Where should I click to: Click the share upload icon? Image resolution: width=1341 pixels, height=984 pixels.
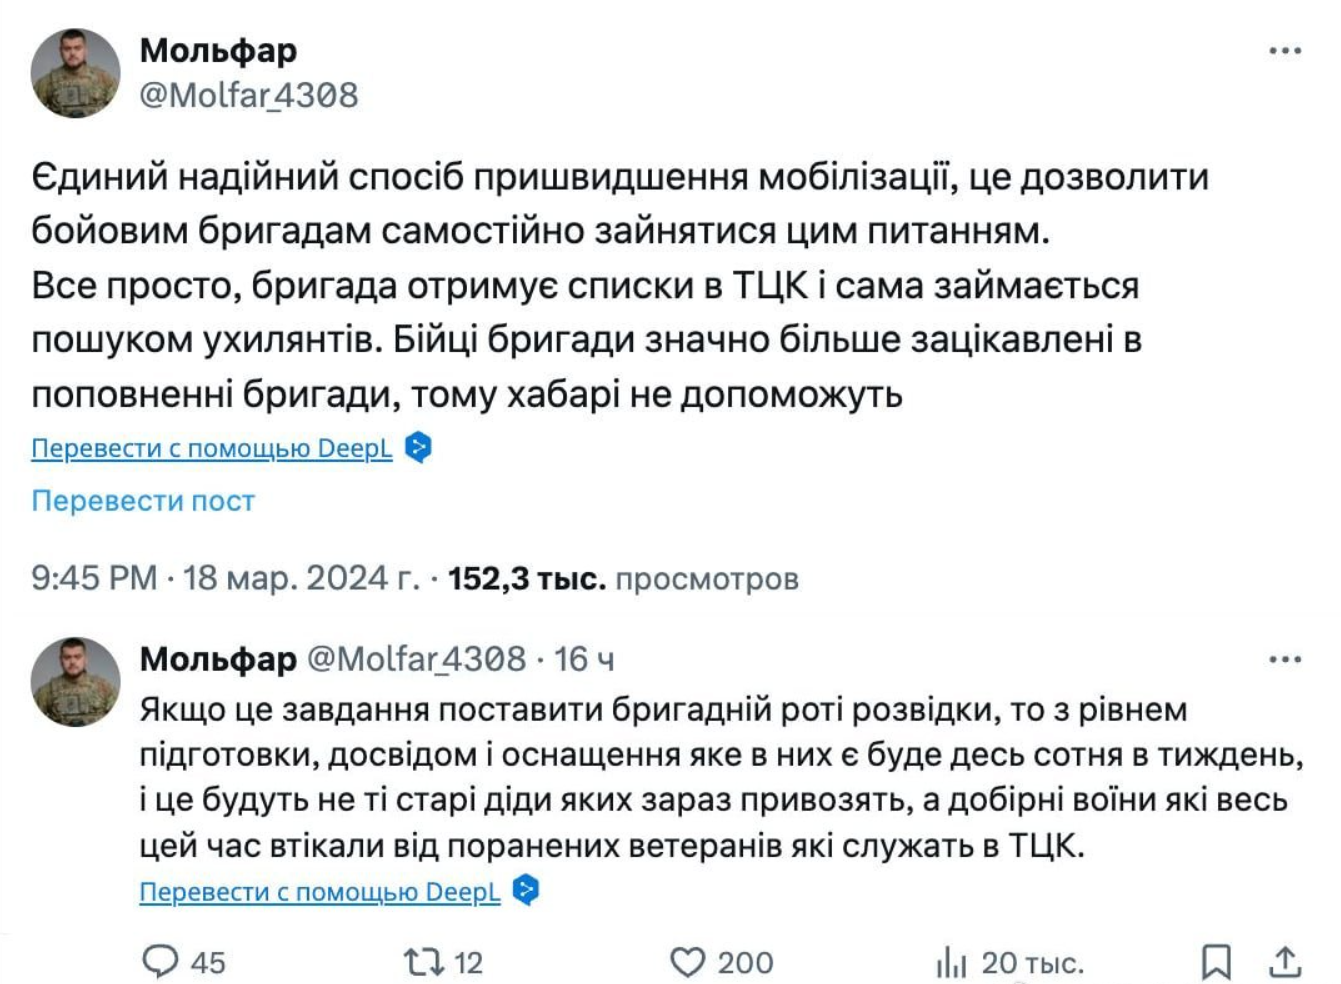[1285, 961]
